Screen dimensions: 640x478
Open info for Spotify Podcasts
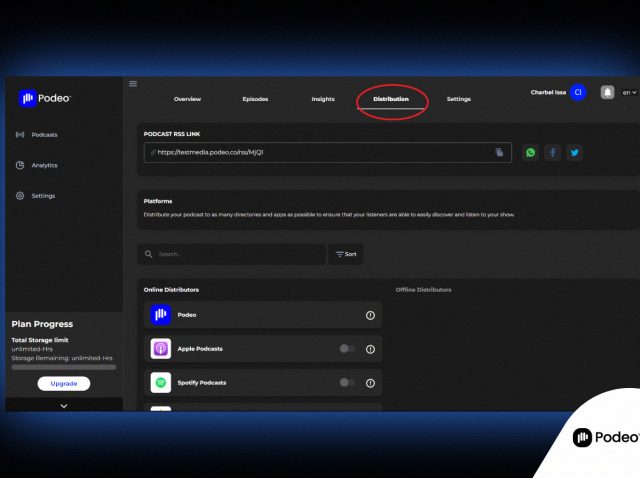[370, 383]
